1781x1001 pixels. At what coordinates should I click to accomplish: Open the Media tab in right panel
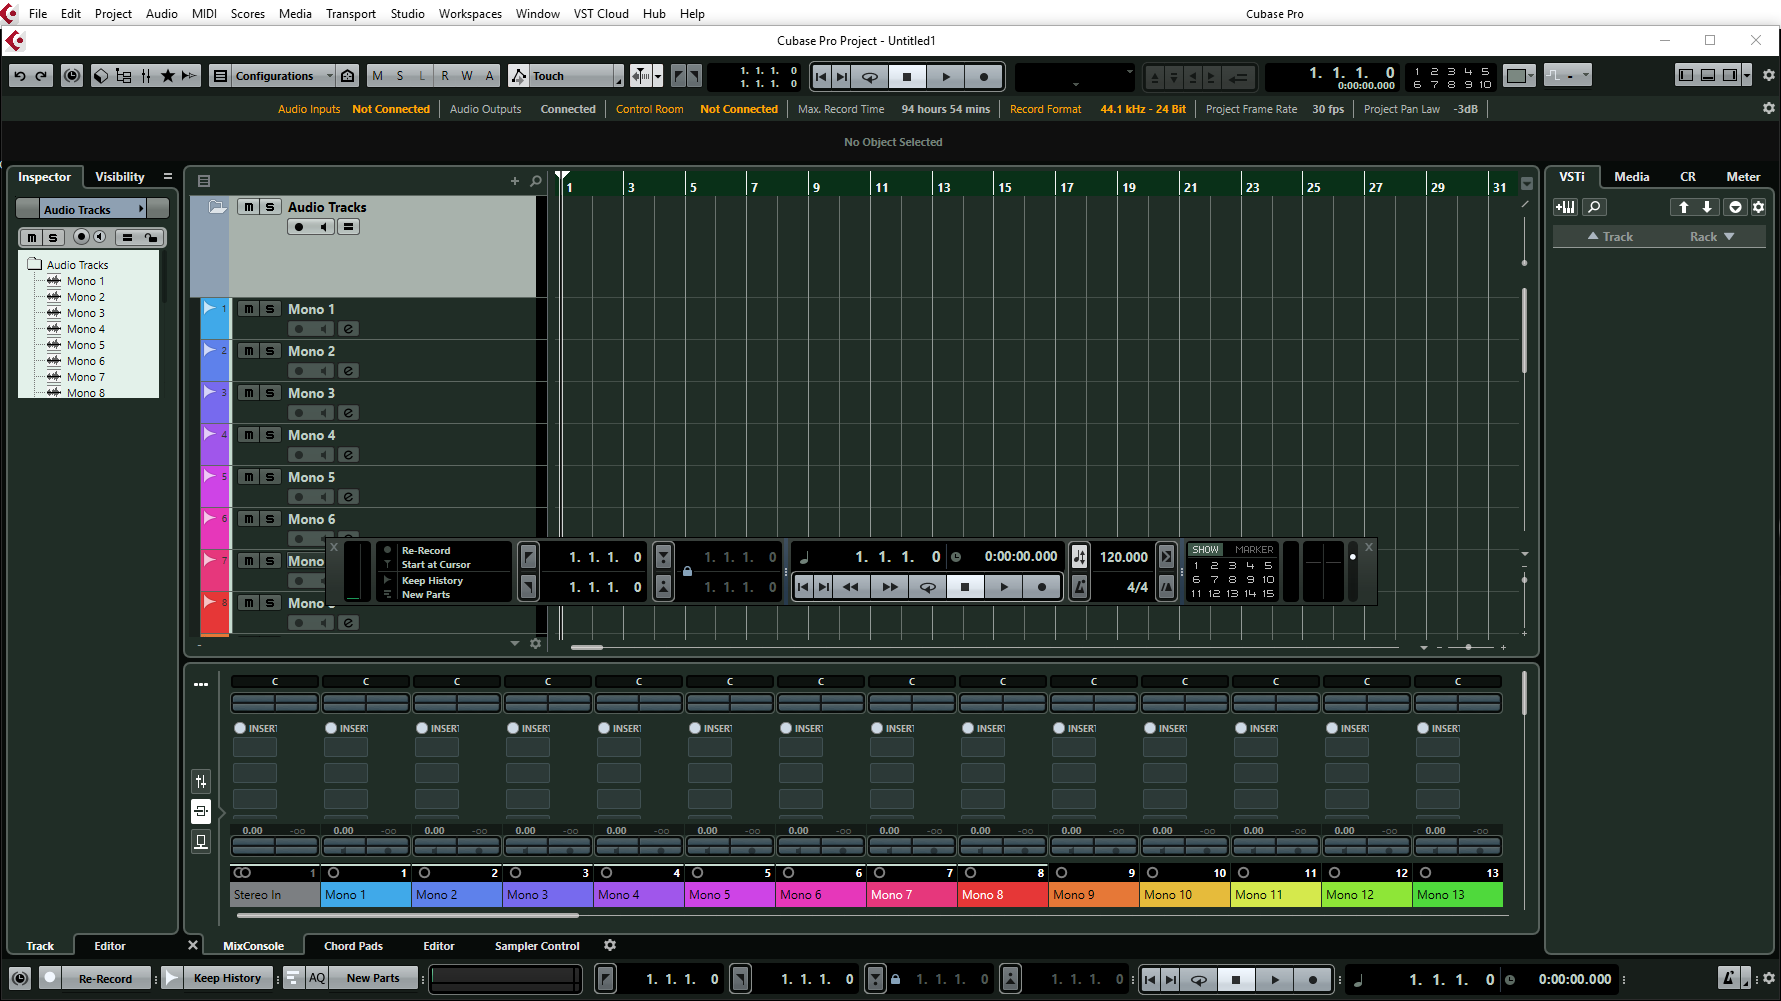pos(1631,177)
